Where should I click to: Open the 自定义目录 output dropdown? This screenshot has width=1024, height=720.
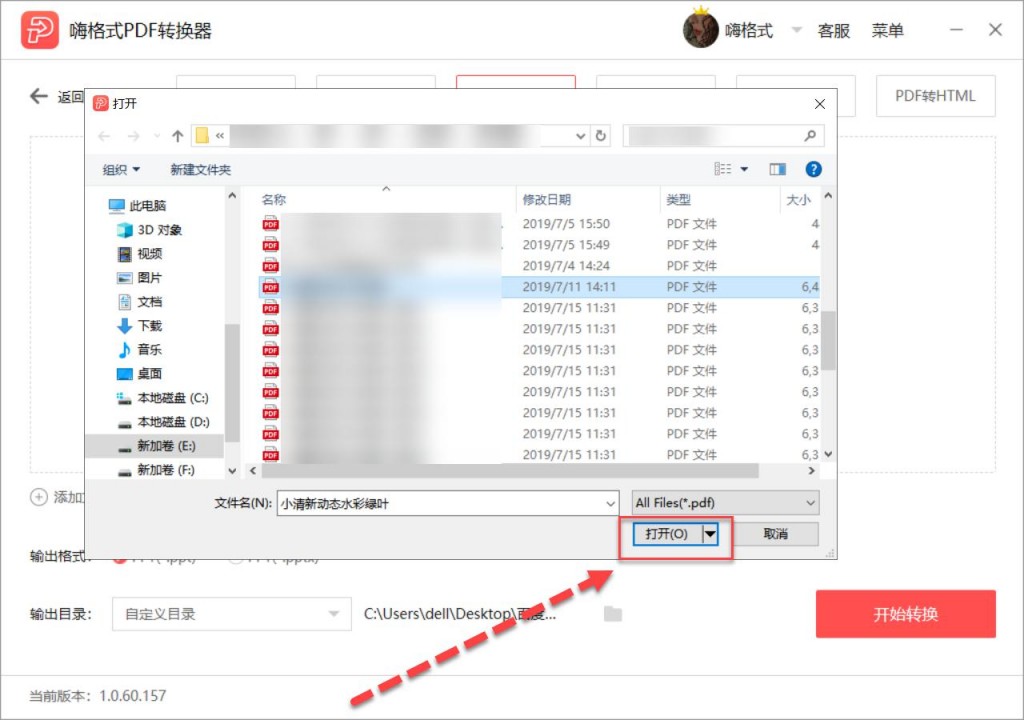point(232,614)
